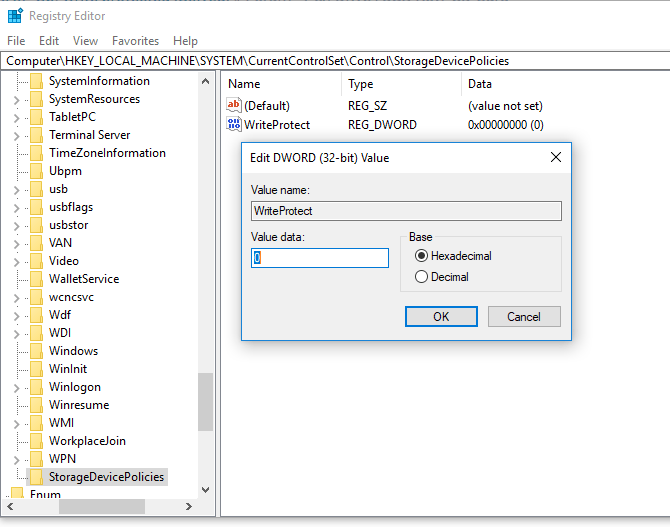
Task: Click the StorageDevicePolicies folder icon
Action: tap(37, 477)
